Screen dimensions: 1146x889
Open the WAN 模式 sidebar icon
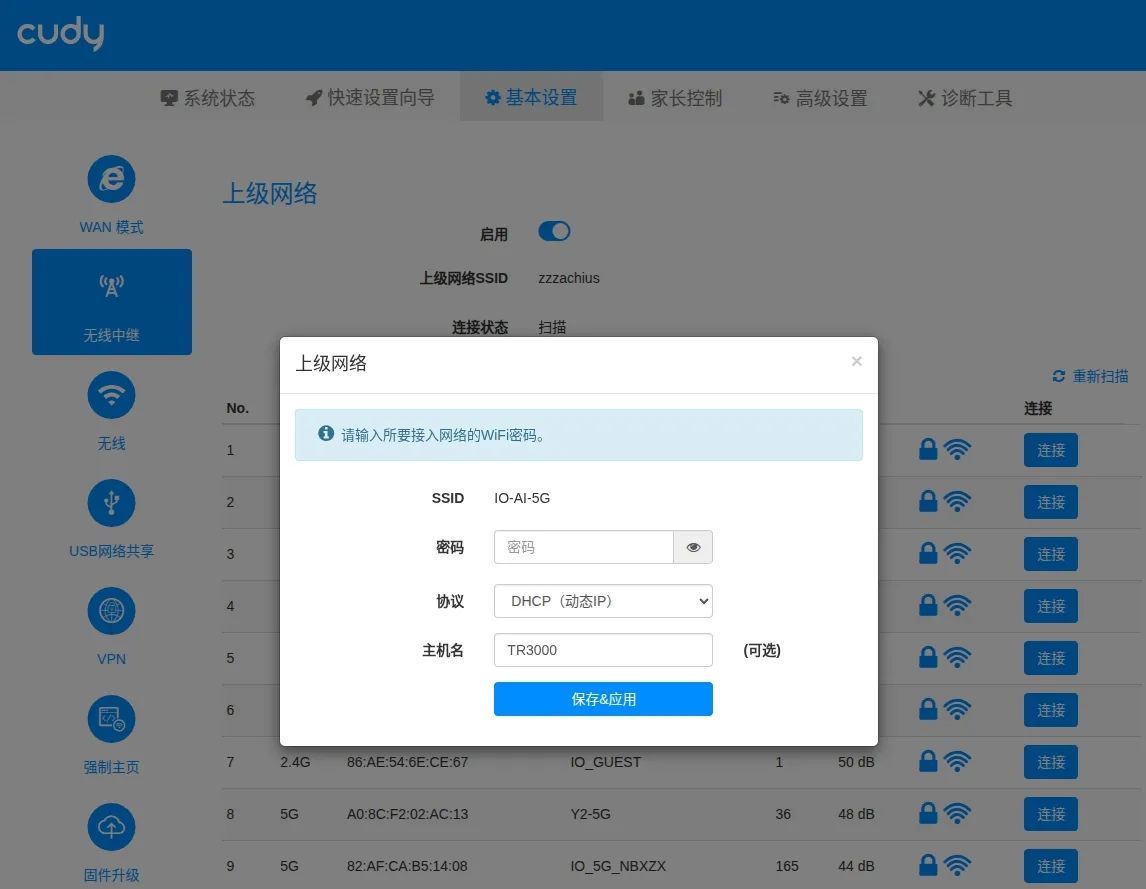point(111,180)
